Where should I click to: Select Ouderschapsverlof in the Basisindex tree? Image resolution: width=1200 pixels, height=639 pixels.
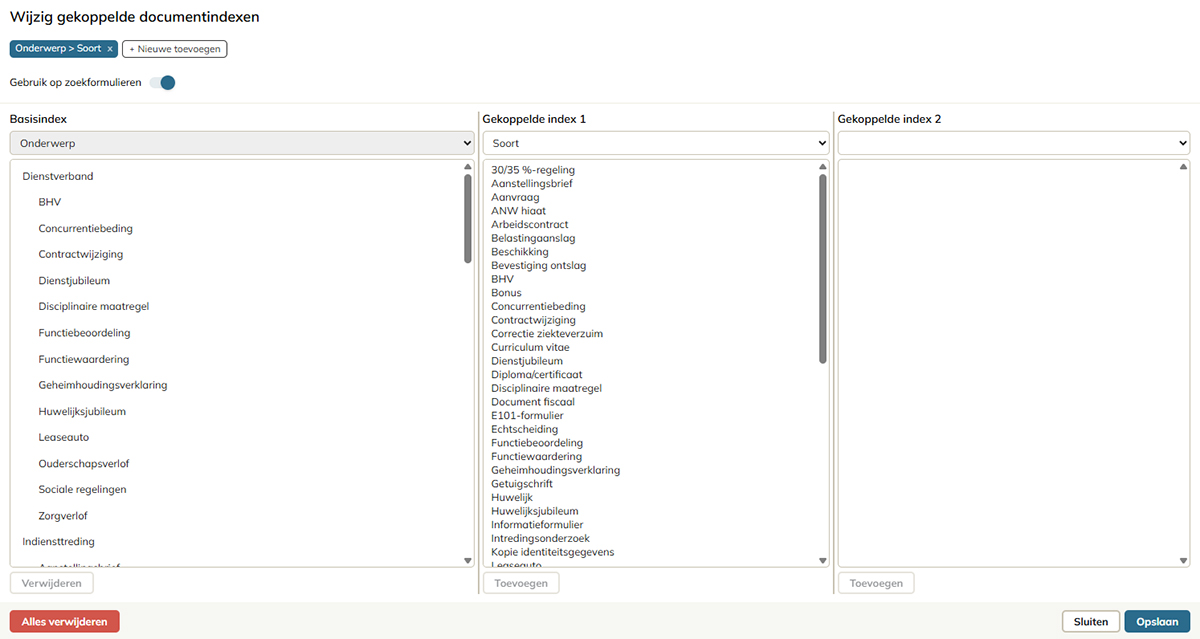click(84, 463)
